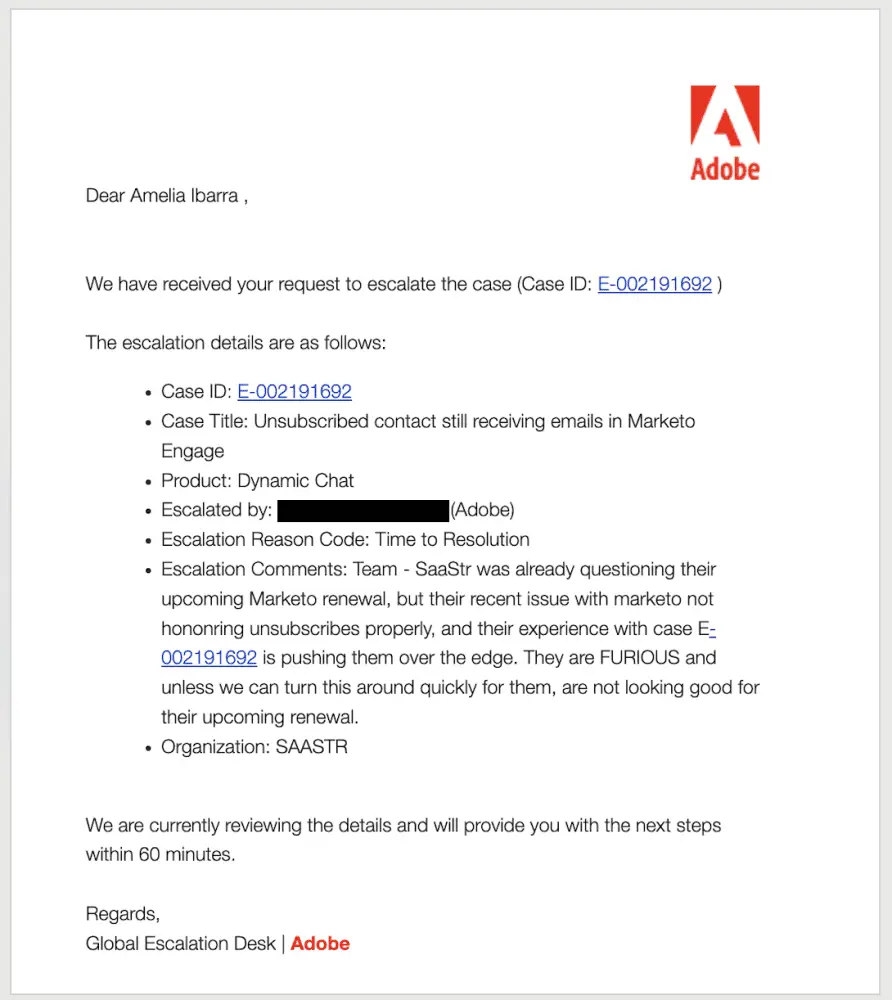Image resolution: width=892 pixels, height=1000 pixels.
Task: Click the redacted black bar after 'Escalated by'
Action: pos(363,511)
